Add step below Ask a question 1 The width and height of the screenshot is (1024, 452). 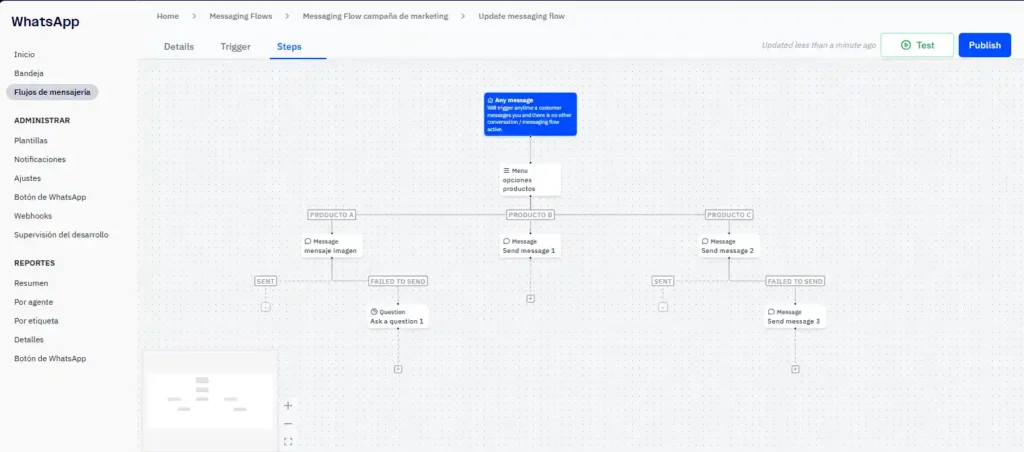pos(398,369)
